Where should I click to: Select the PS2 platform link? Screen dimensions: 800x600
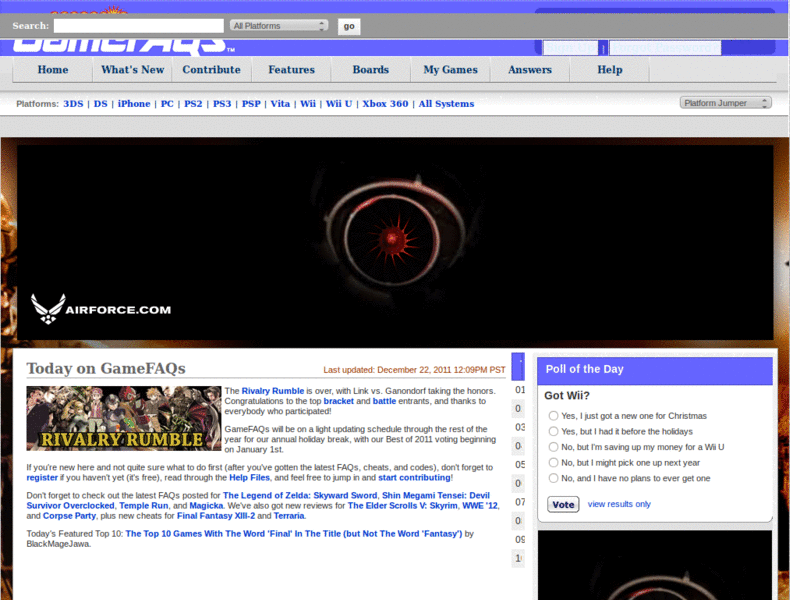pyautogui.click(x=193, y=104)
